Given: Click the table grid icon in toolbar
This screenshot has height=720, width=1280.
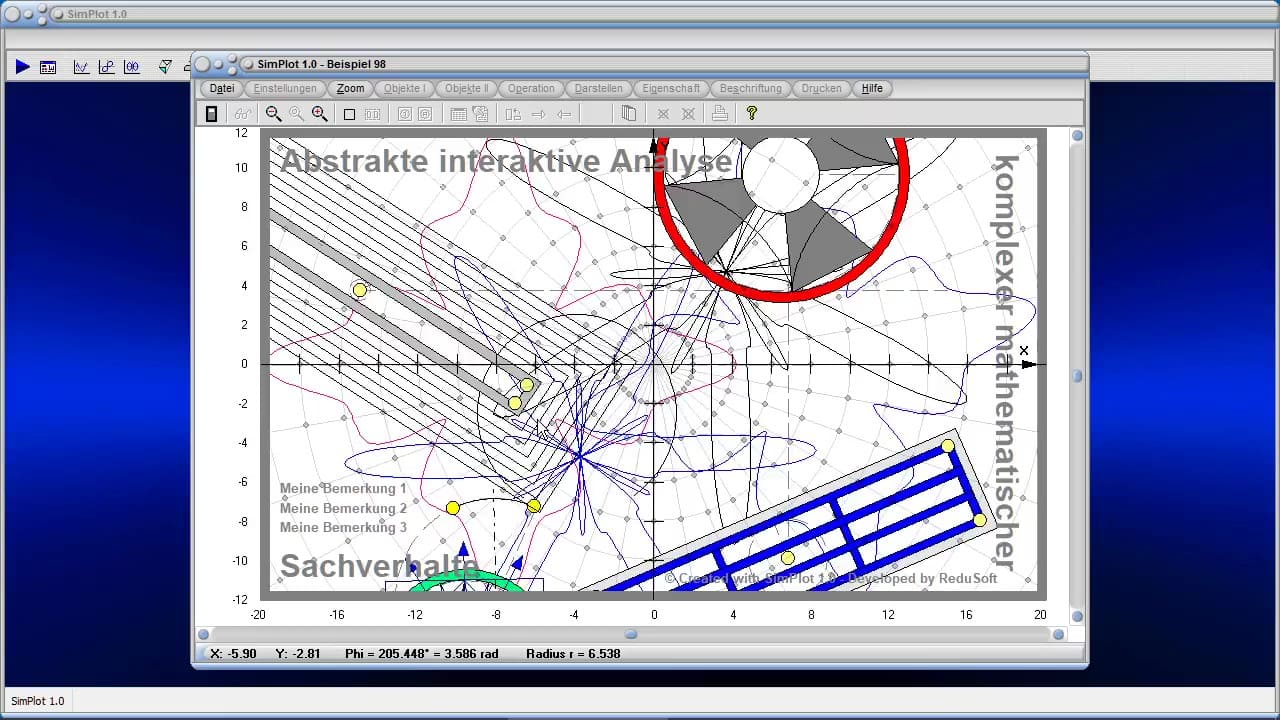Looking at the screenshot, I should point(458,115).
